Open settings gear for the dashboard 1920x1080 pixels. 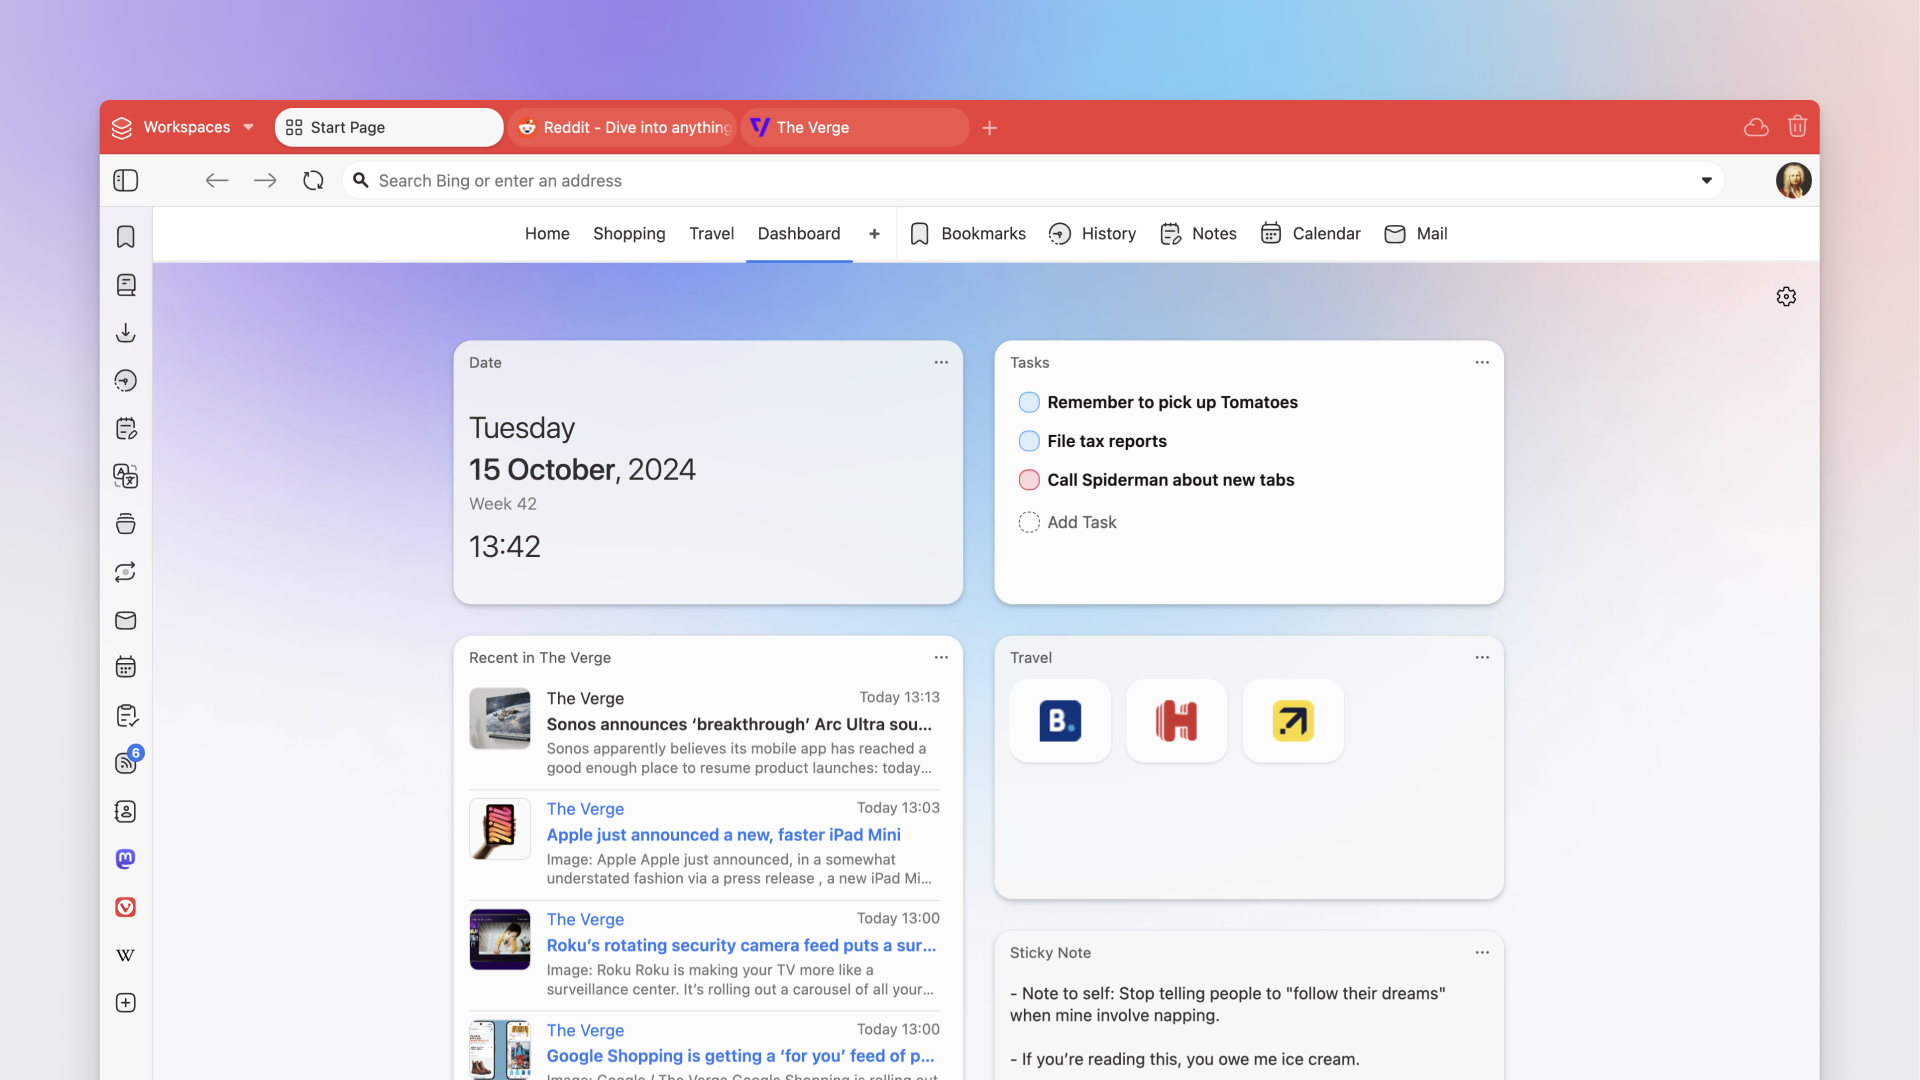(1787, 295)
